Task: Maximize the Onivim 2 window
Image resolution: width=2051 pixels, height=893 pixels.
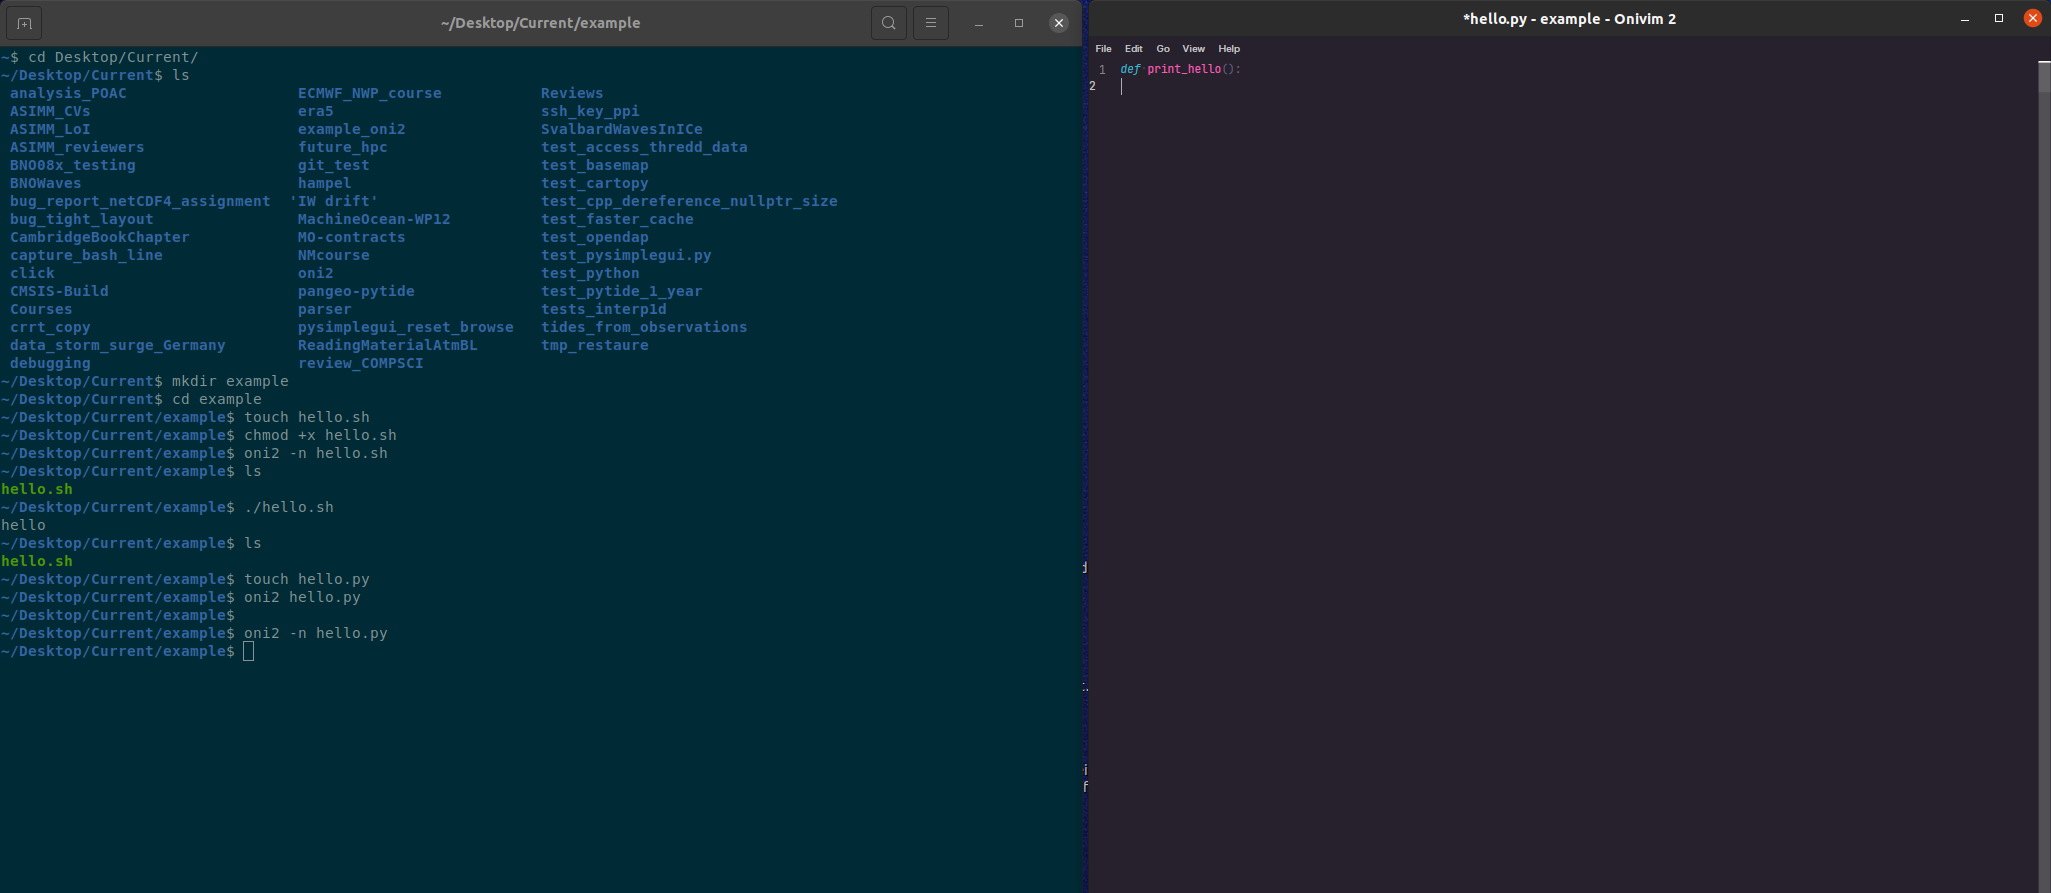Action: [1999, 18]
